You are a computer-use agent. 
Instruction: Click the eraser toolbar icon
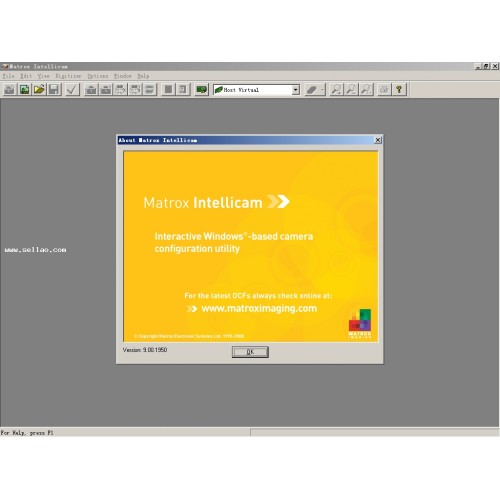[311, 89]
